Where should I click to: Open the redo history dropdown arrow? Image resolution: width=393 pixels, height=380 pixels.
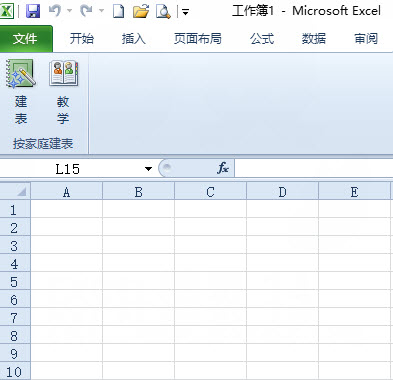tap(101, 11)
